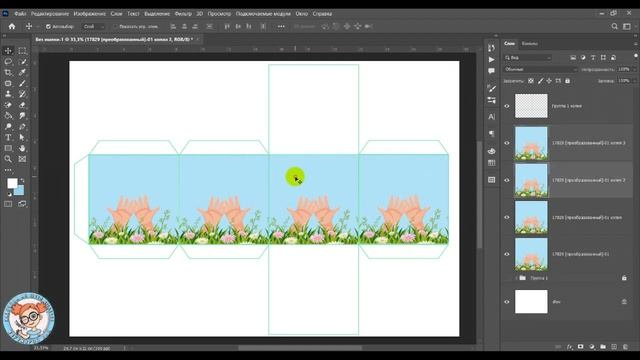Screen dimensions: 640x360
Task: Select the Zoom magnifier tool
Action: tap(8, 159)
